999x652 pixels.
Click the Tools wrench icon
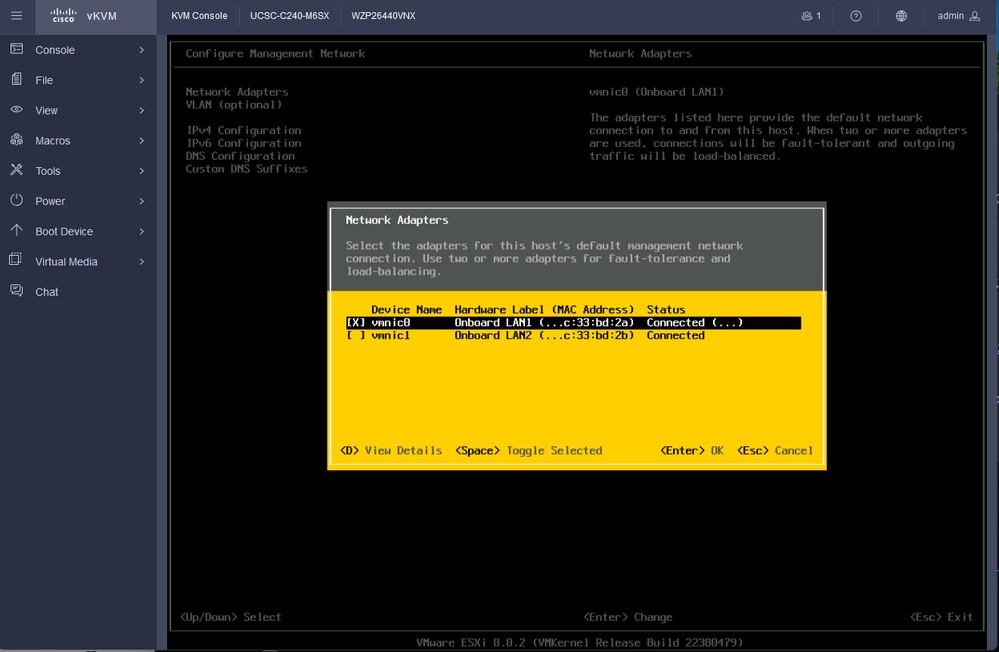coord(17,170)
